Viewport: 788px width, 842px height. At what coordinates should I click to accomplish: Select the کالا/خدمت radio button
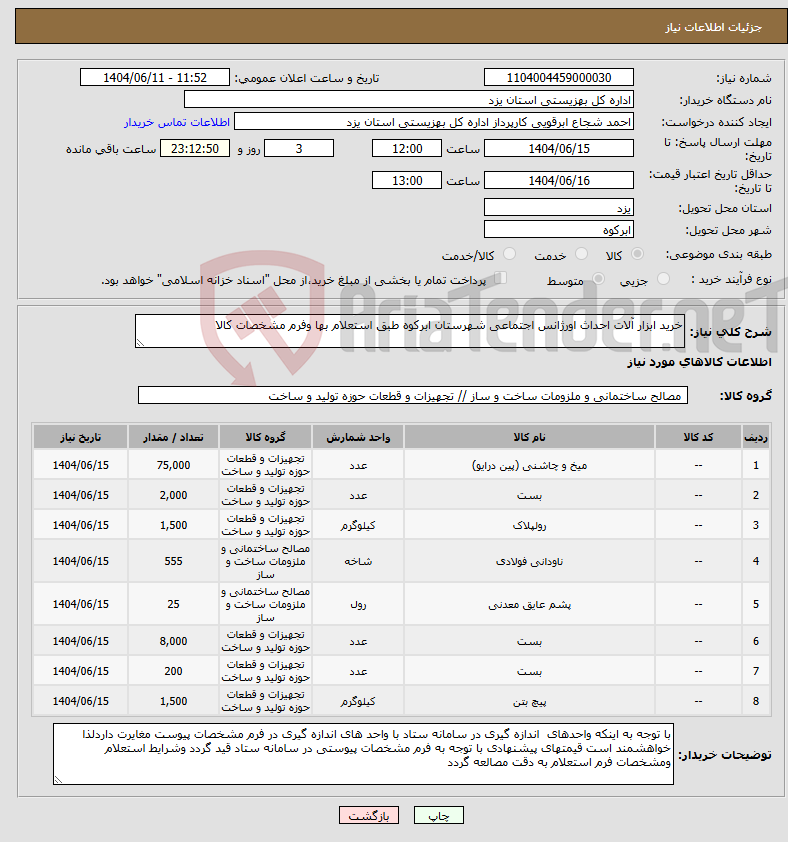click(509, 254)
